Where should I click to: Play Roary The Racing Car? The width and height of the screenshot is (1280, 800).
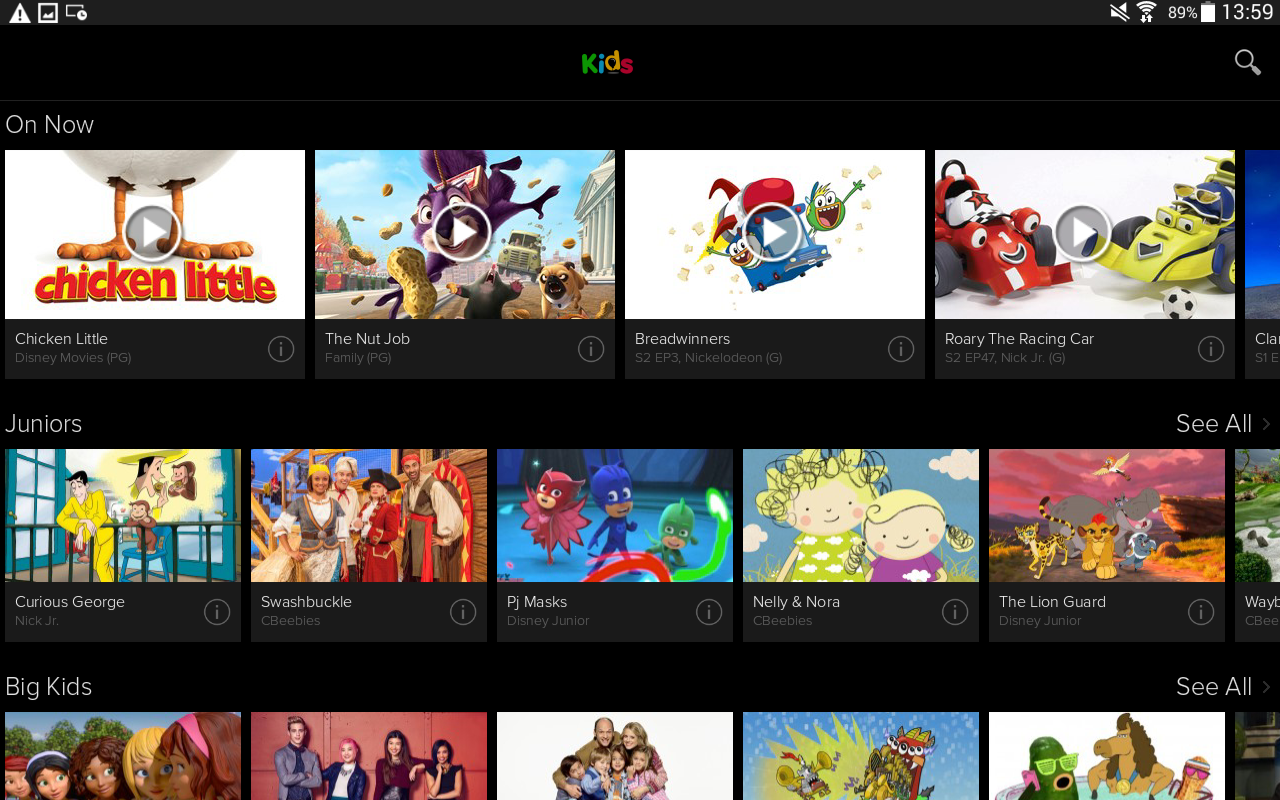point(1083,232)
